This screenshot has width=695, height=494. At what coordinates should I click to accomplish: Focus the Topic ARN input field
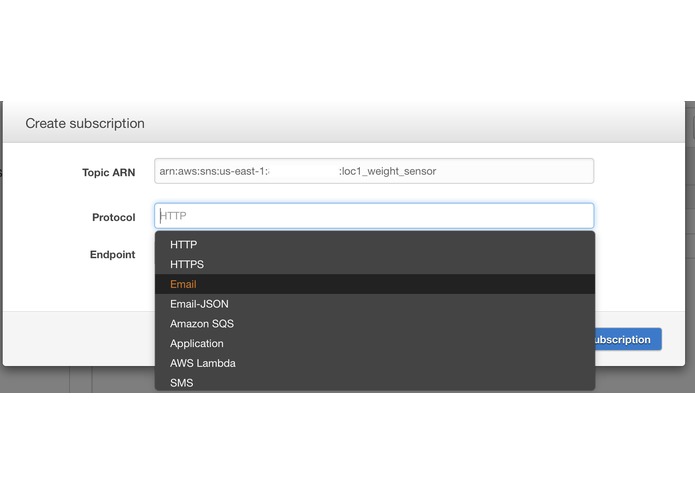(374, 171)
